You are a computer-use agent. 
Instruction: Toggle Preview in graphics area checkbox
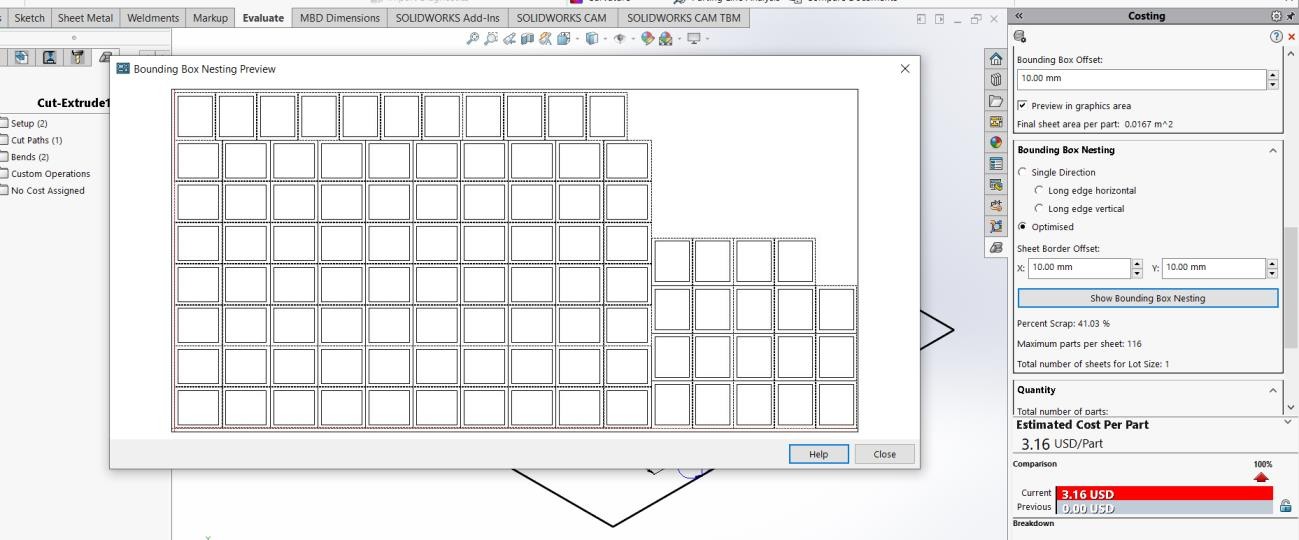coord(1022,105)
